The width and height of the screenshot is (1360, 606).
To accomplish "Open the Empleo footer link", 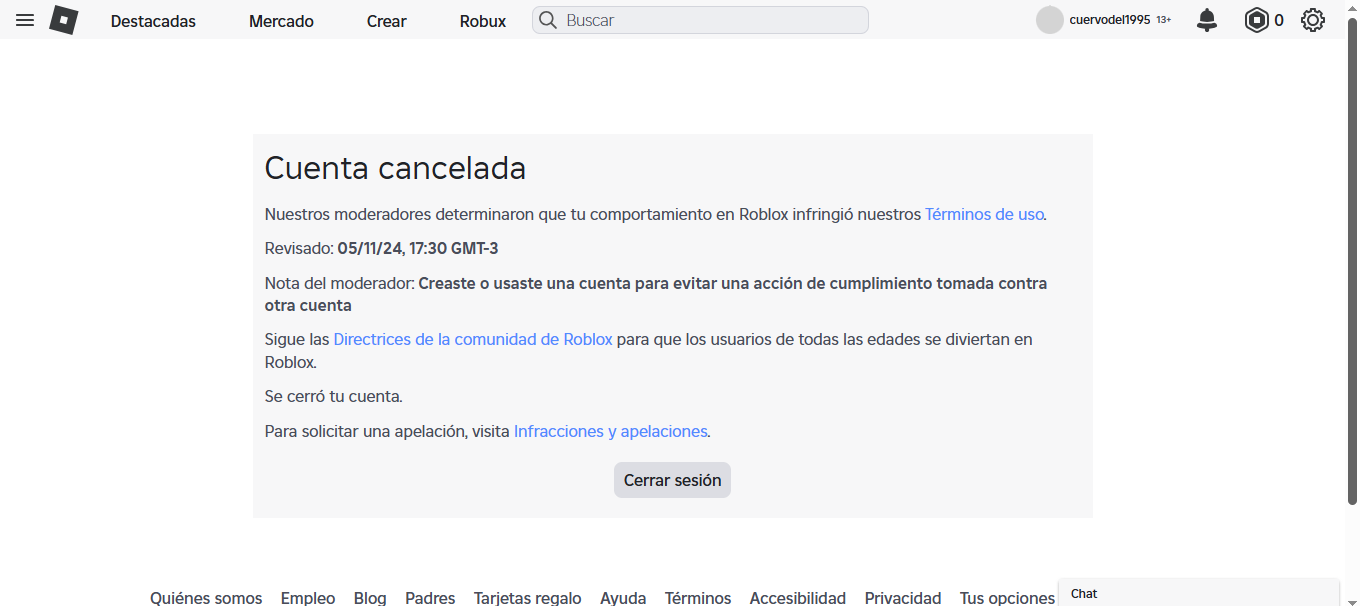I will click(x=308, y=598).
